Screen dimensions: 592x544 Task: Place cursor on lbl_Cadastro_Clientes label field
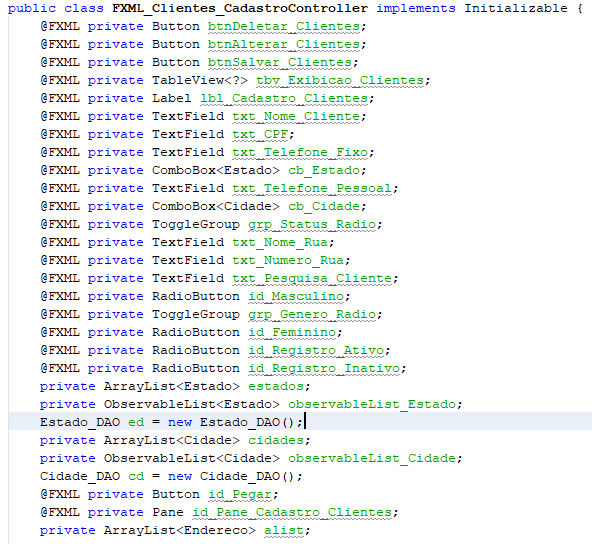(x=284, y=99)
